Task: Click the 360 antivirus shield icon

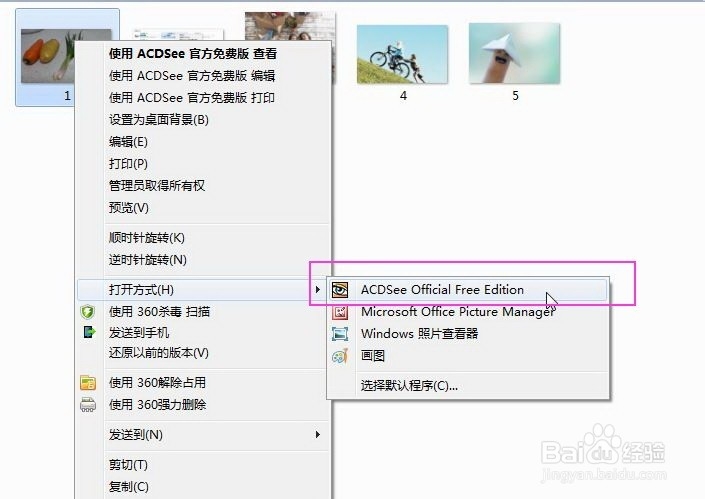Action: tap(88, 312)
